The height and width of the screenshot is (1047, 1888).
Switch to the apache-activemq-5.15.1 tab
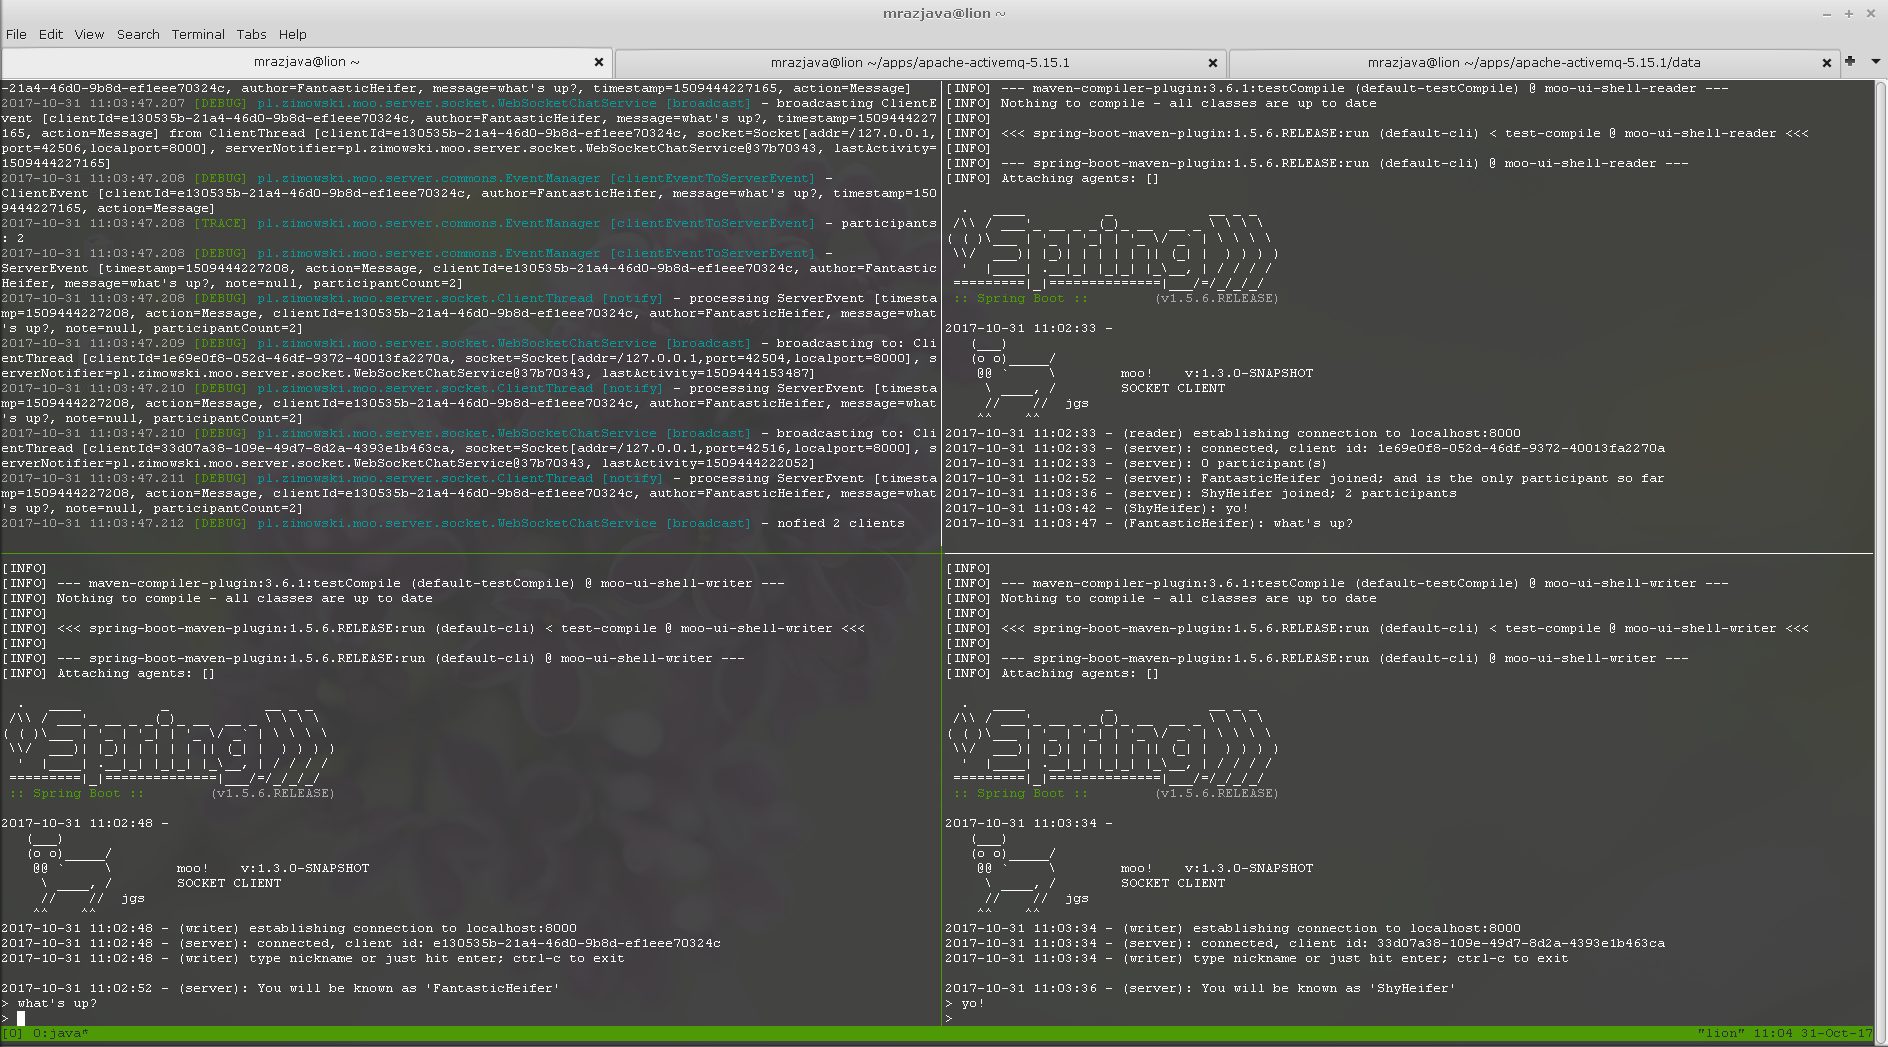pyautogui.click(x=919, y=63)
